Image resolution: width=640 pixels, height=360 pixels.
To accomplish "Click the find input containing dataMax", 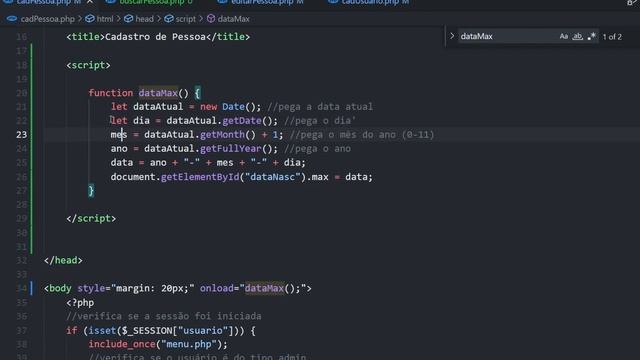I will [508, 36].
